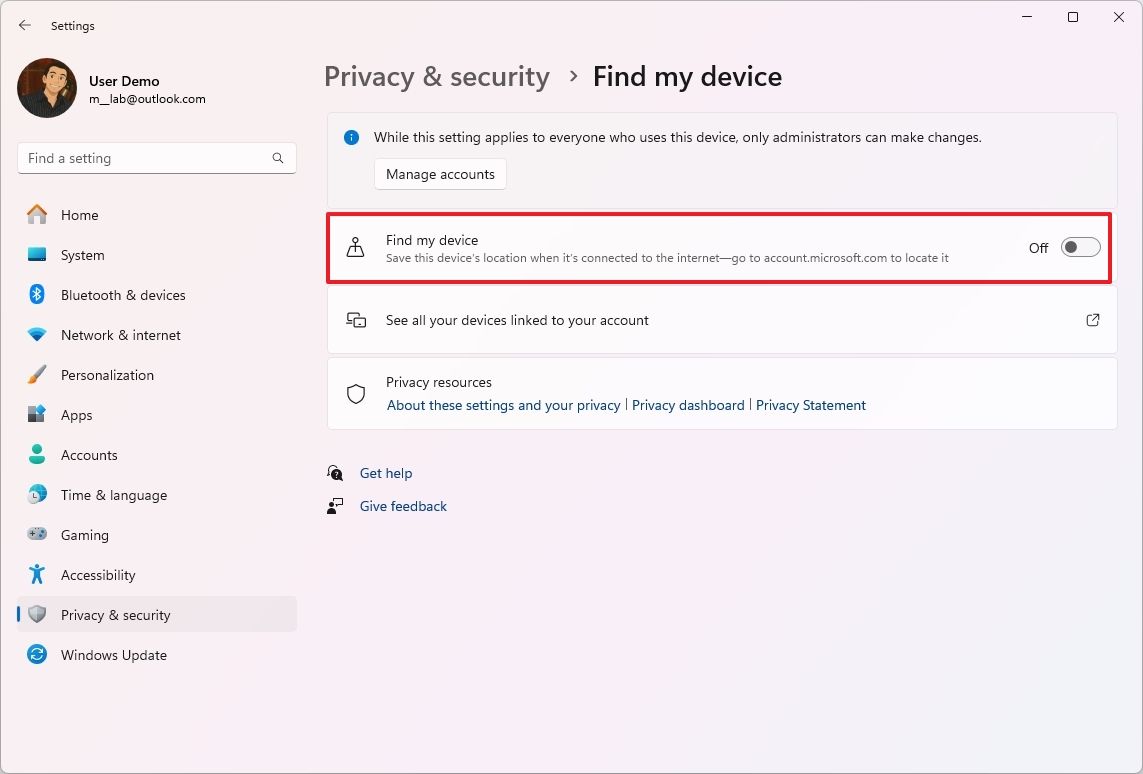This screenshot has width=1143, height=774.
Task: Open the external link icon for linked devices
Action: pyautogui.click(x=1093, y=320)
